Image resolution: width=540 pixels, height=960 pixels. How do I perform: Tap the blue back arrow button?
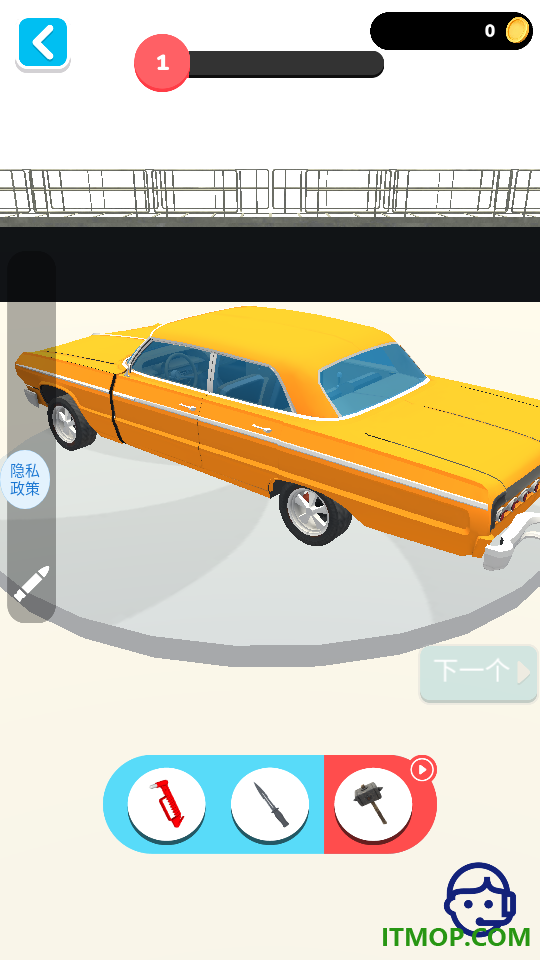43,43
